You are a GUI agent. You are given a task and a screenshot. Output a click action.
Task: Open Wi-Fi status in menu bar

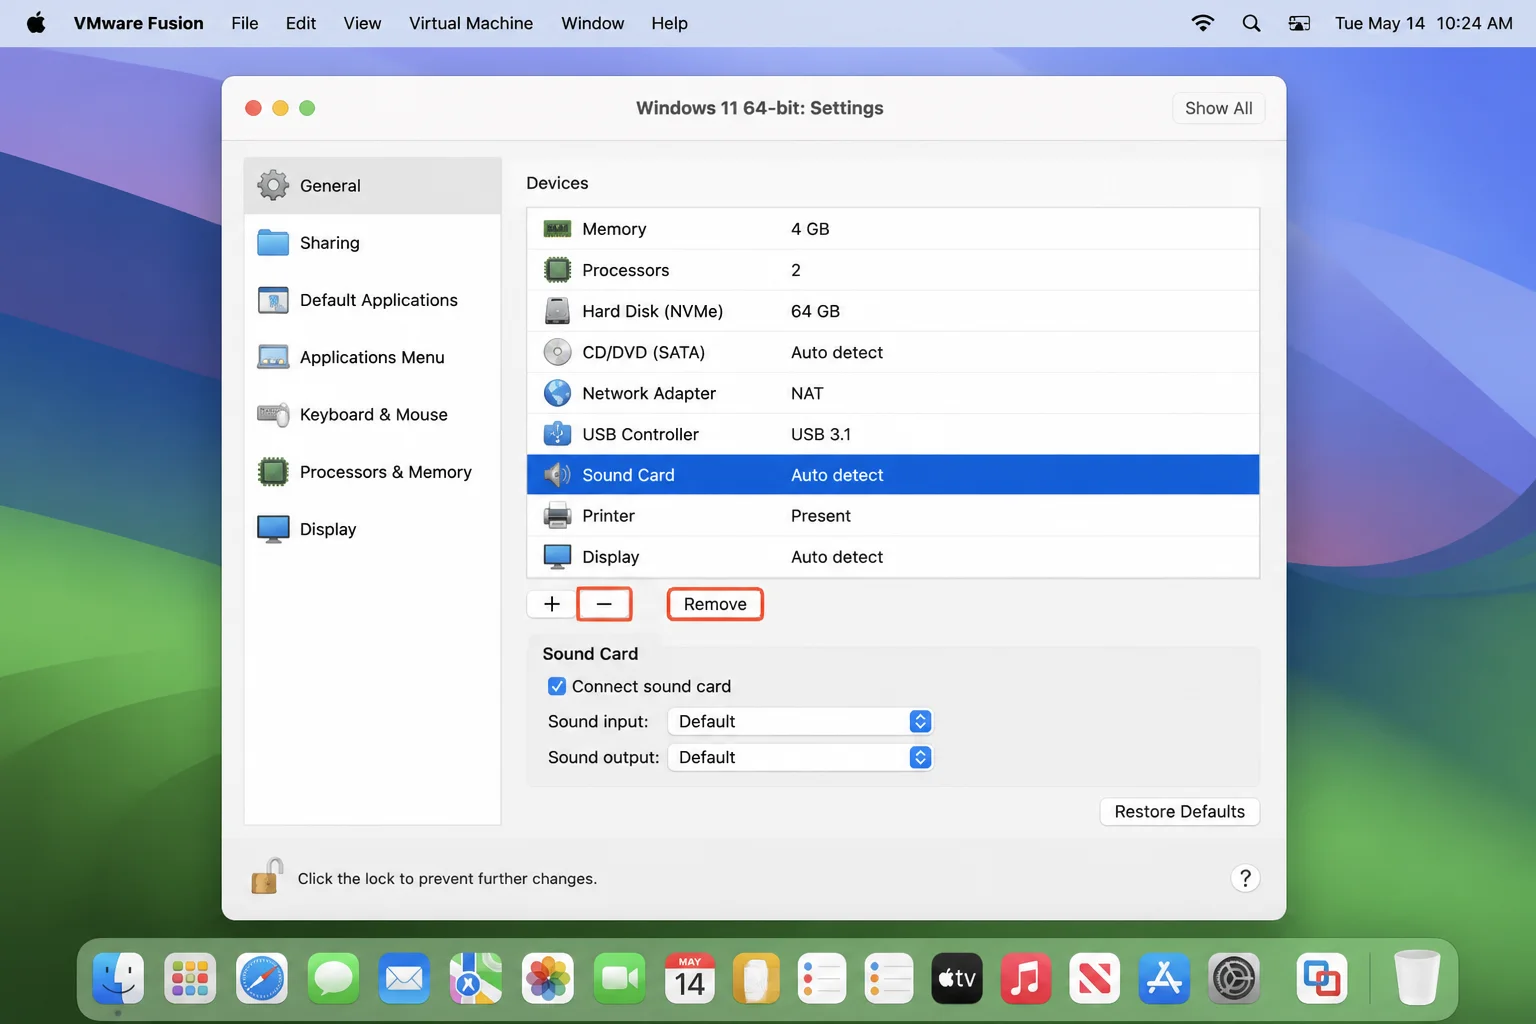point(1203,23)
